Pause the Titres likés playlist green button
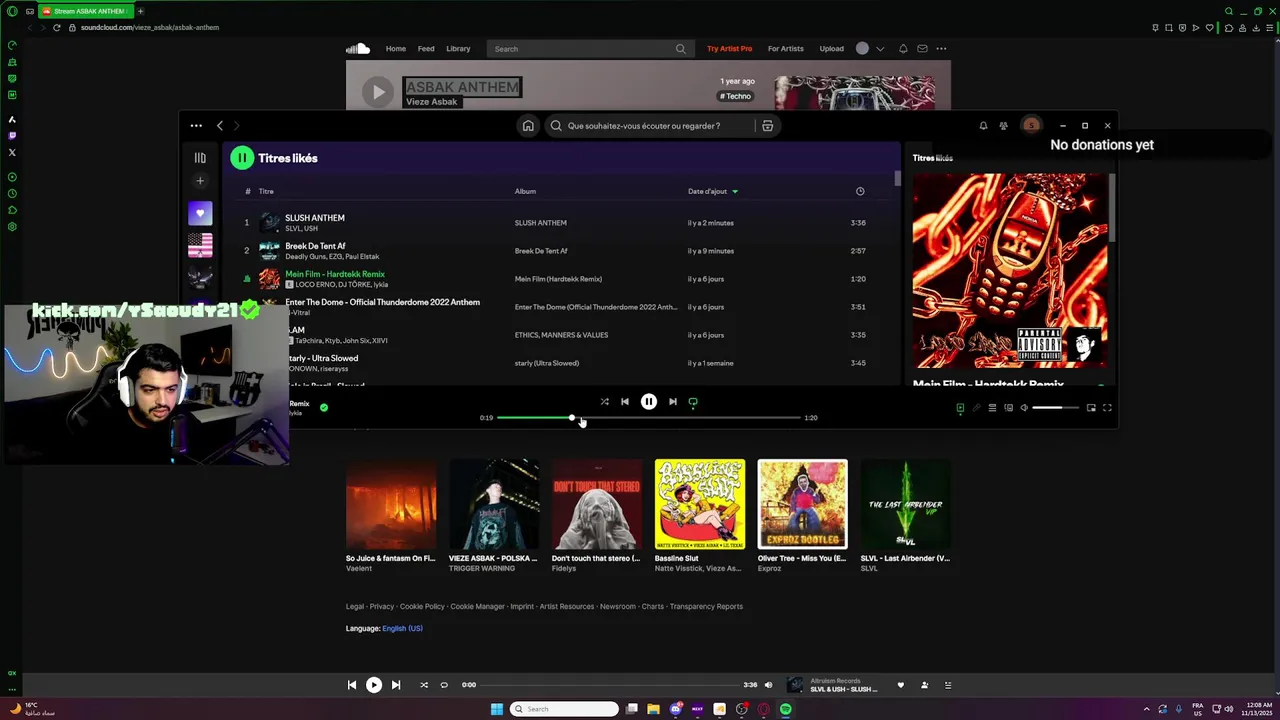The height and width of the screenshot is (720, 1280). [x=242, y=158]
